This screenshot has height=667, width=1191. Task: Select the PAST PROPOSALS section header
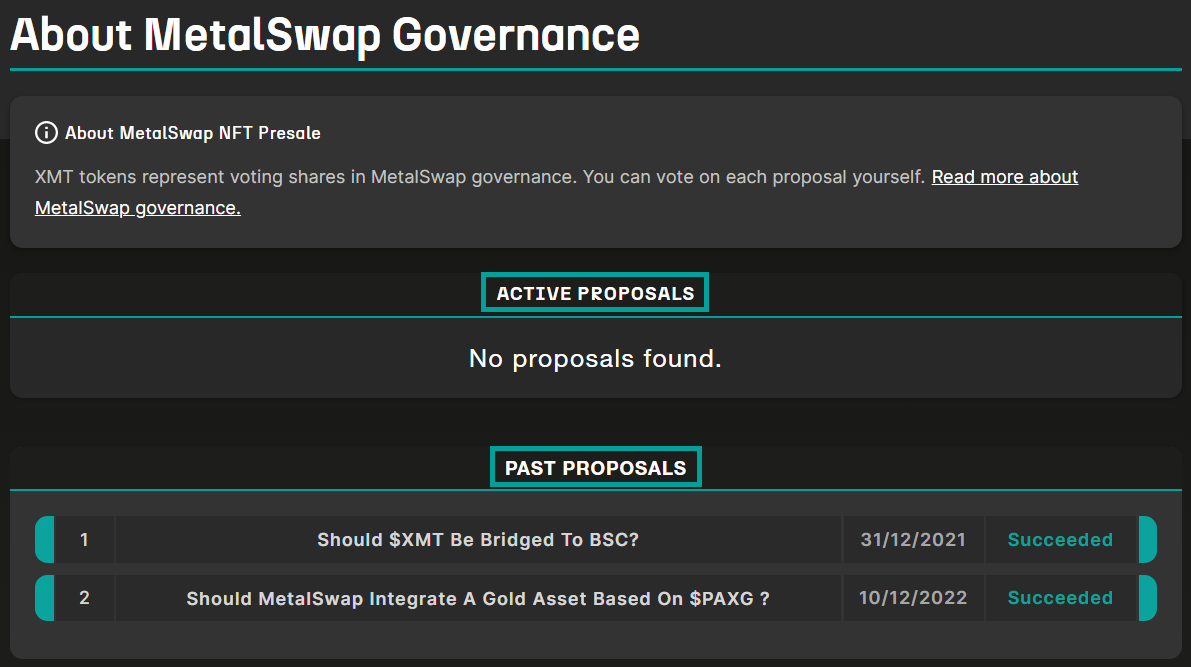point(595,467)
